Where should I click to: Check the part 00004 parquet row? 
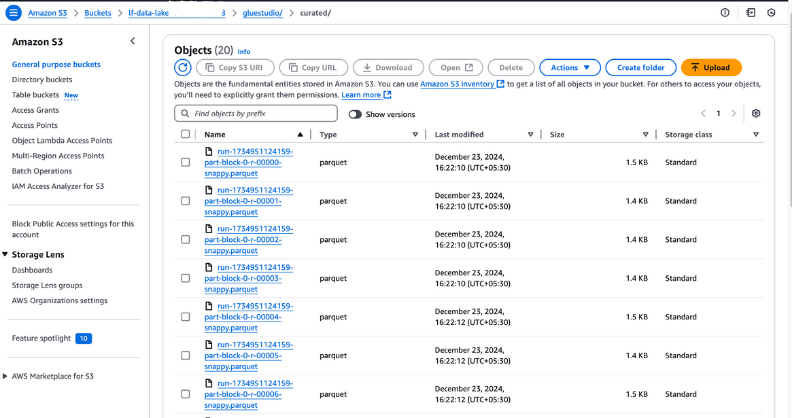185,317
